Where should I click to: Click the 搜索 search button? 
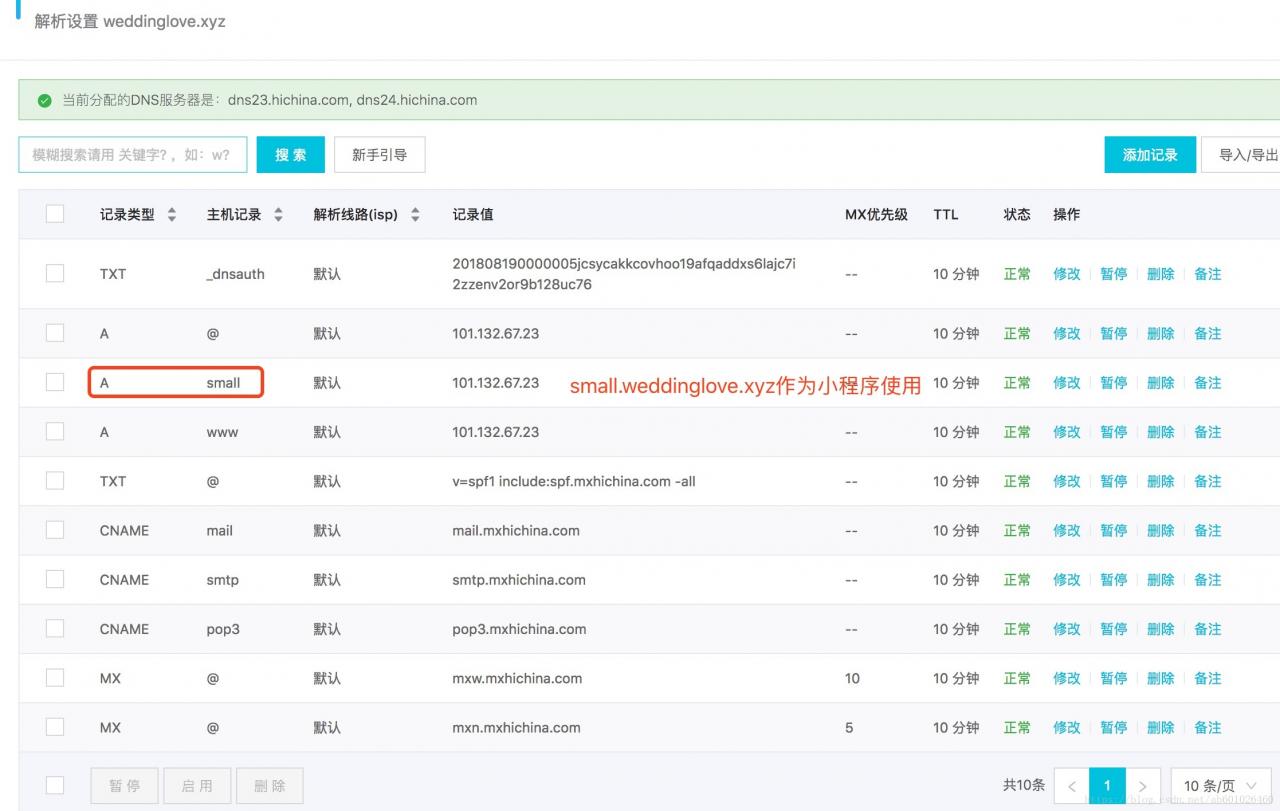pyautogui.click(x=291, y=155)
